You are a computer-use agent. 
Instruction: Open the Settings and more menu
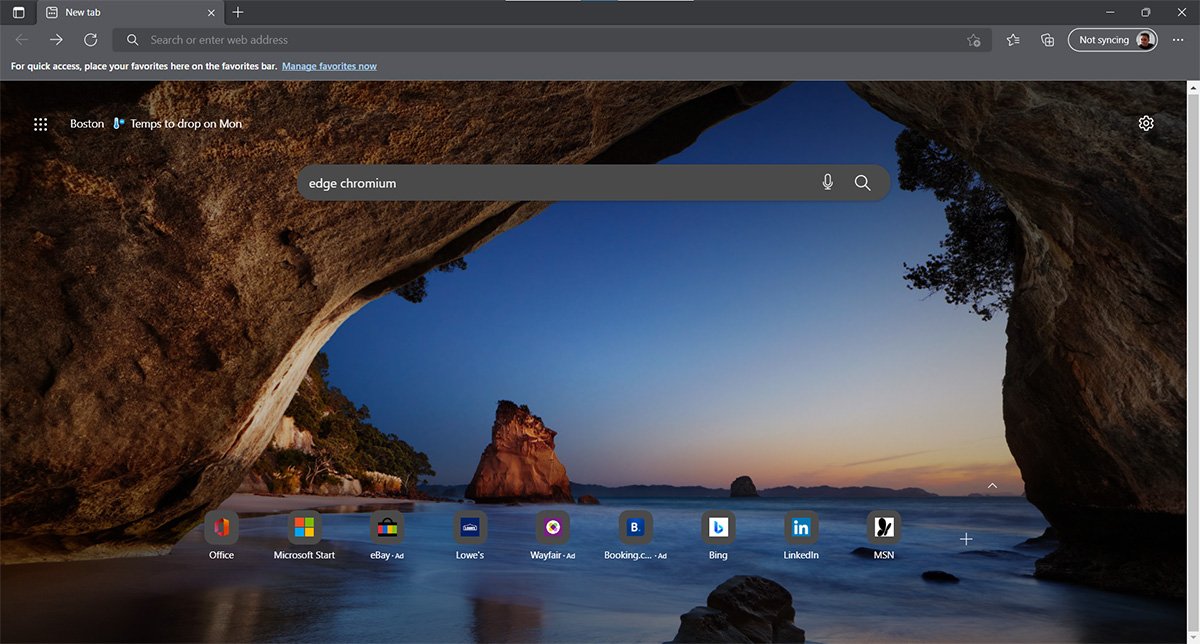(x=1178, y=39)
